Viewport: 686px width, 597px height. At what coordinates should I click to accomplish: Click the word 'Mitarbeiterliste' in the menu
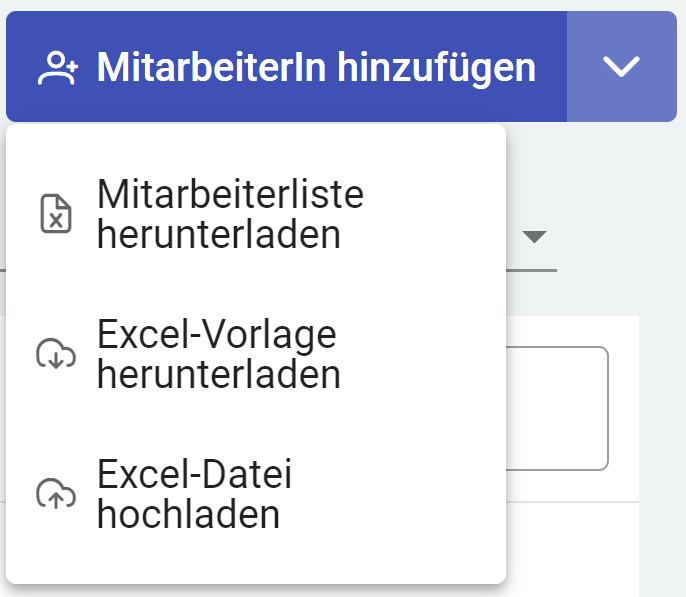(230, 194)
